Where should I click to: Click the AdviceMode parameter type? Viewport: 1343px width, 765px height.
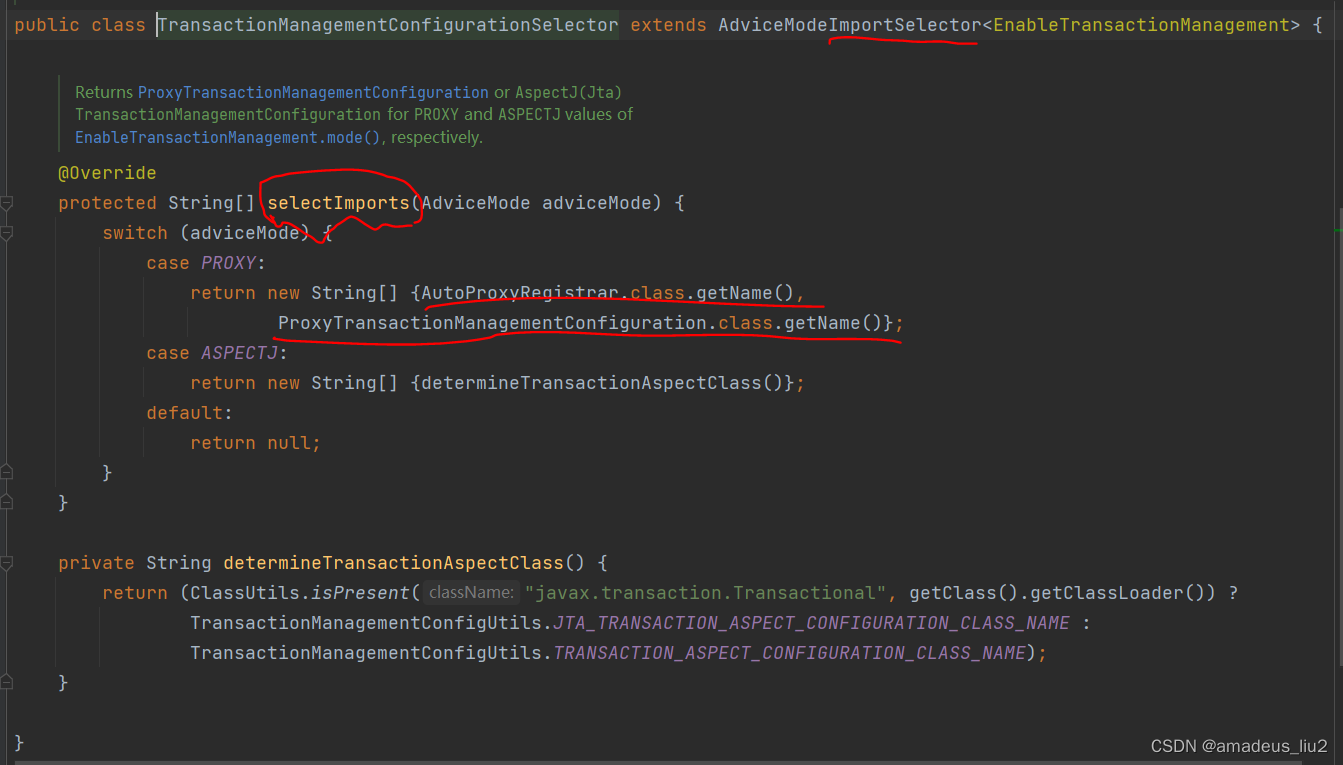(476, 203)
